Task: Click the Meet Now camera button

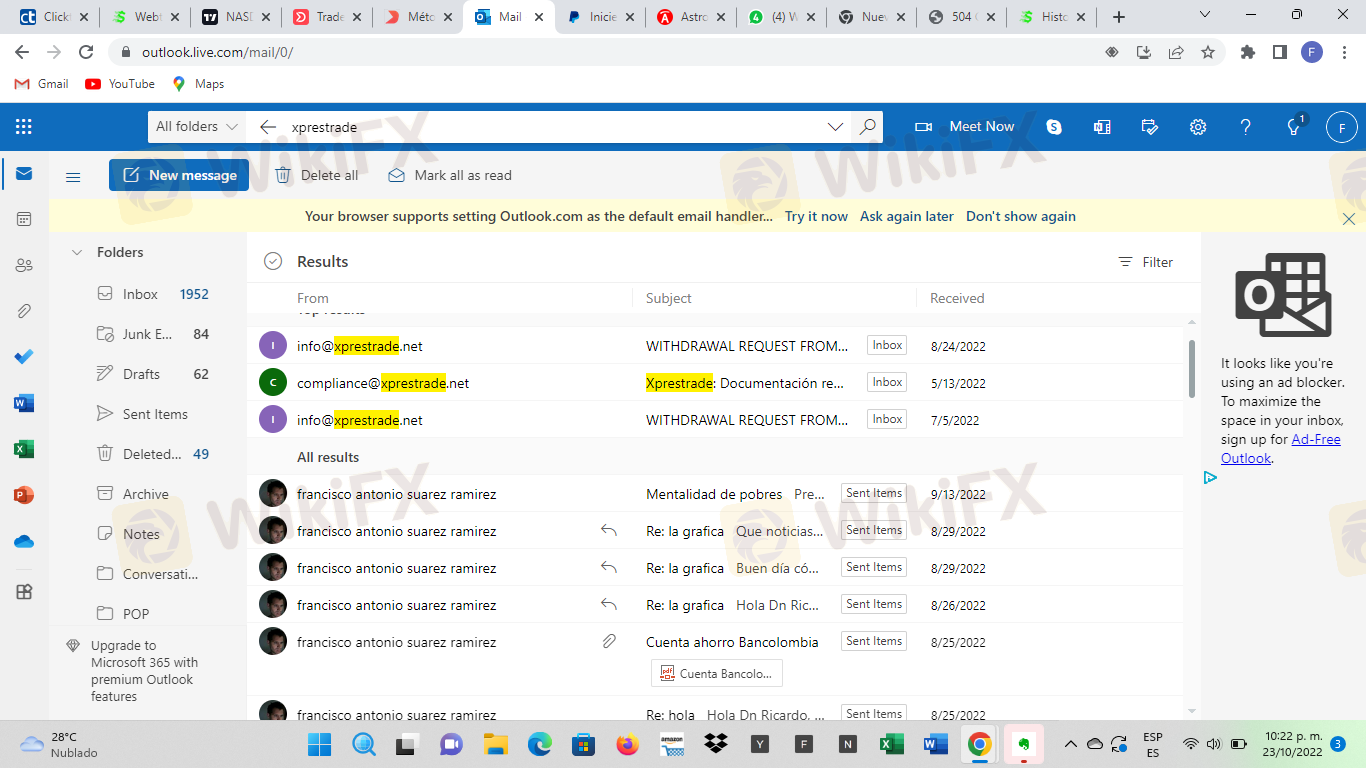Action: pyautogui.click(x=964, y=127)
